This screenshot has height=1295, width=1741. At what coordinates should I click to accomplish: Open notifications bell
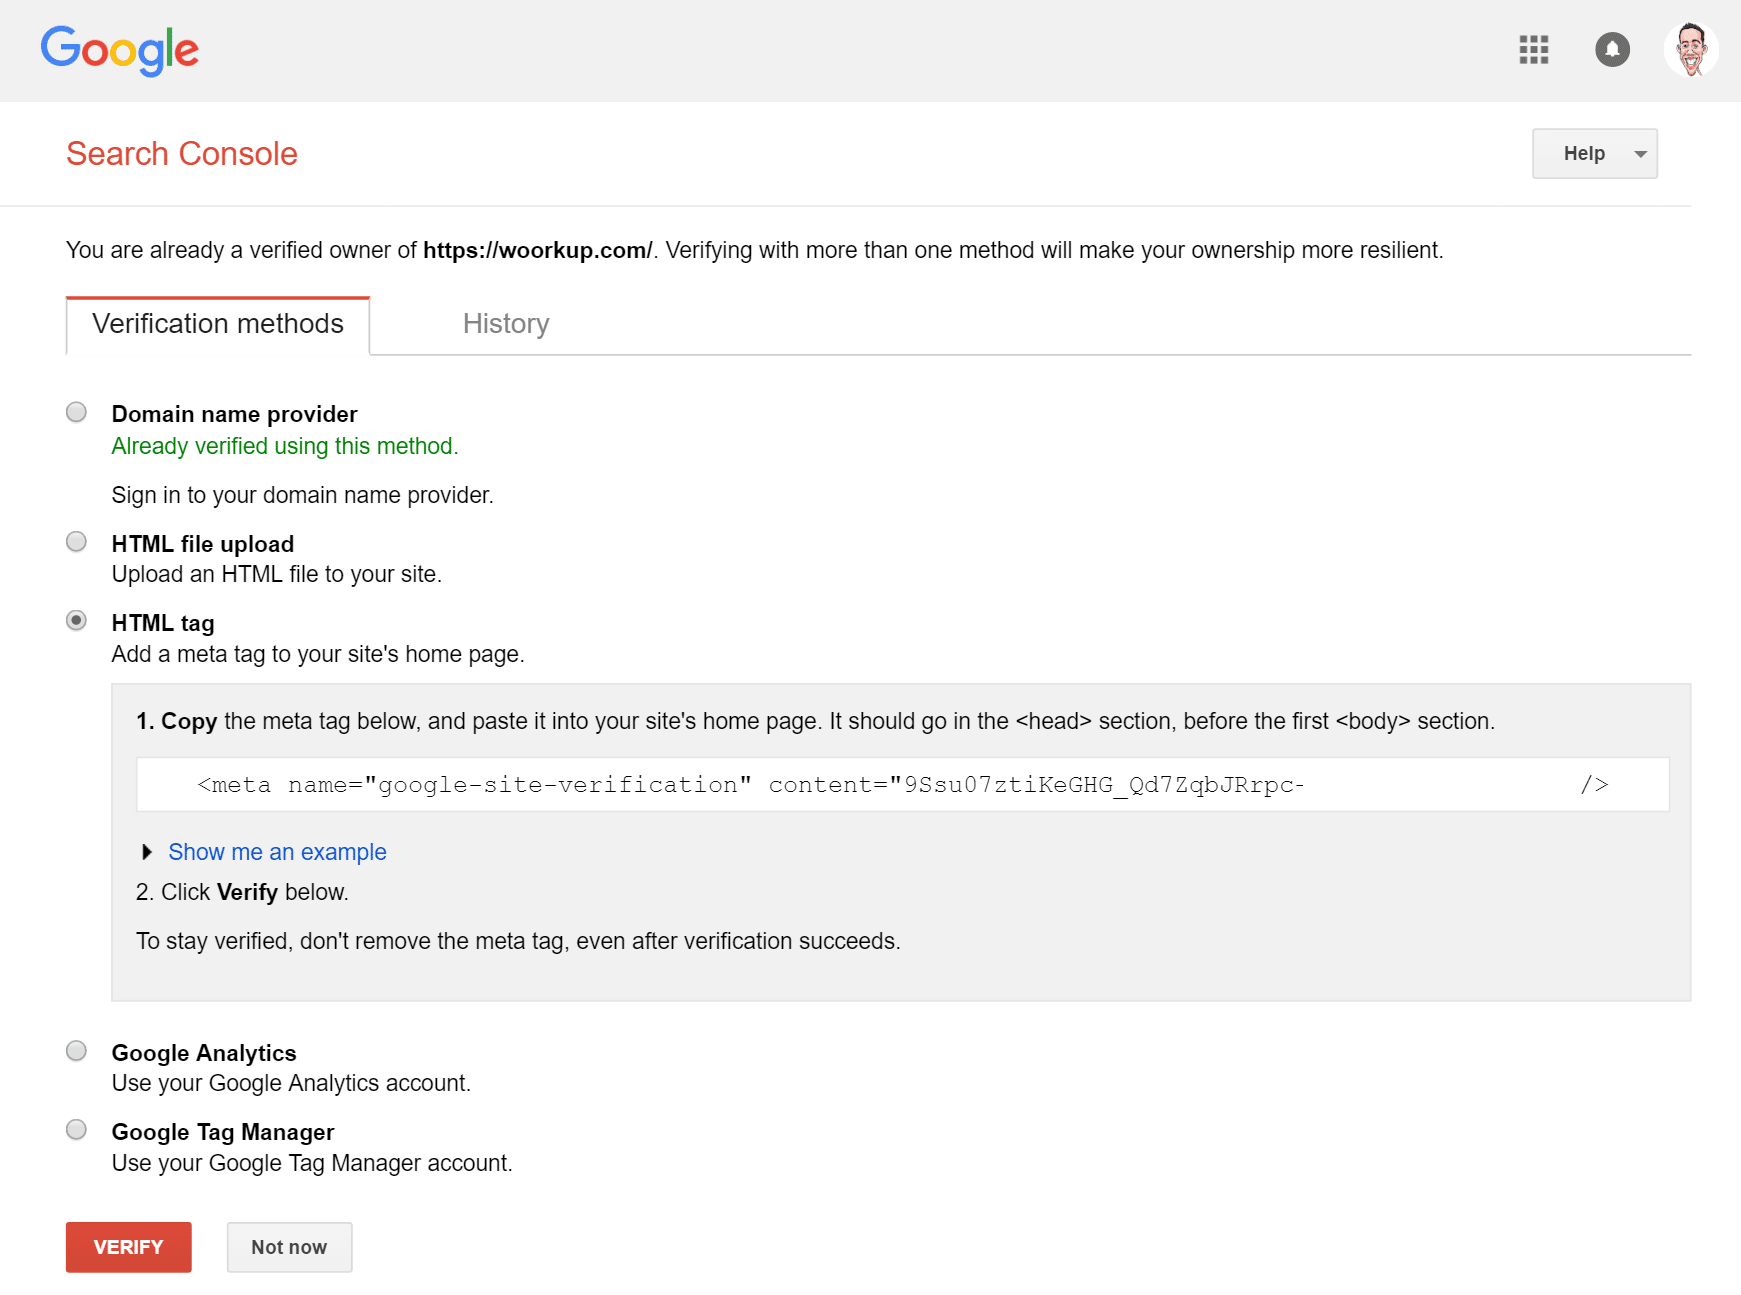tap(1611, 50)
